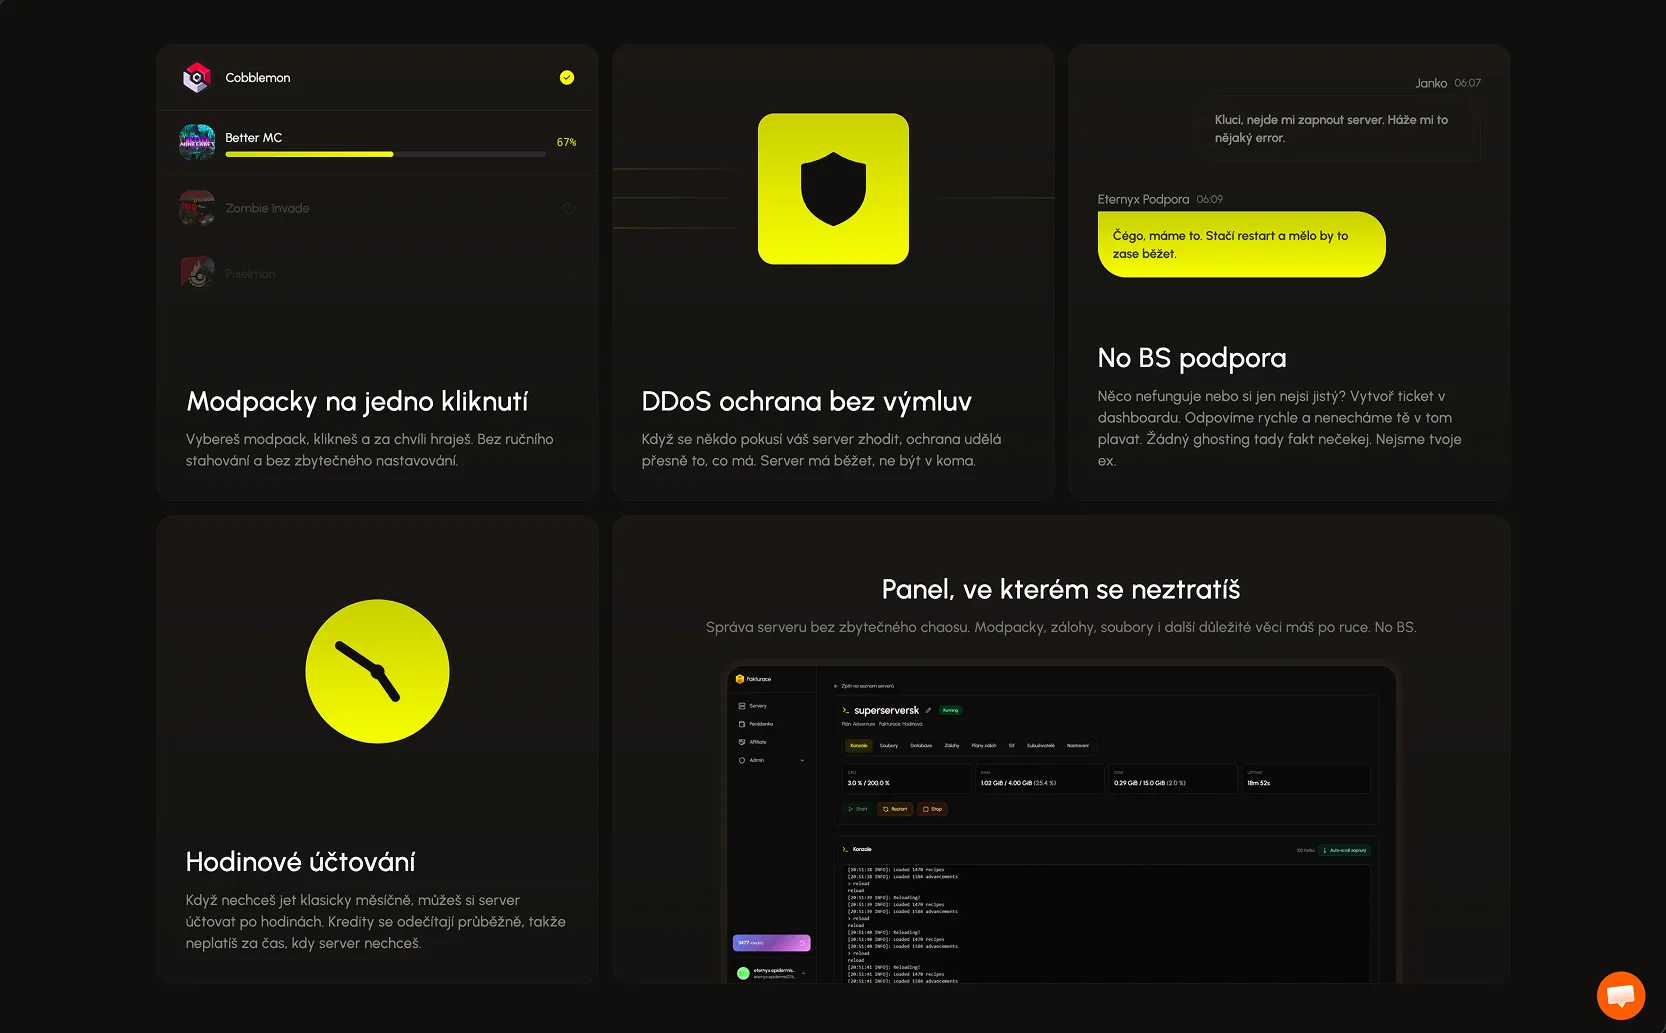Click the Stop server button
This screenshot has width=1666, height=1033.
point(932,809)
